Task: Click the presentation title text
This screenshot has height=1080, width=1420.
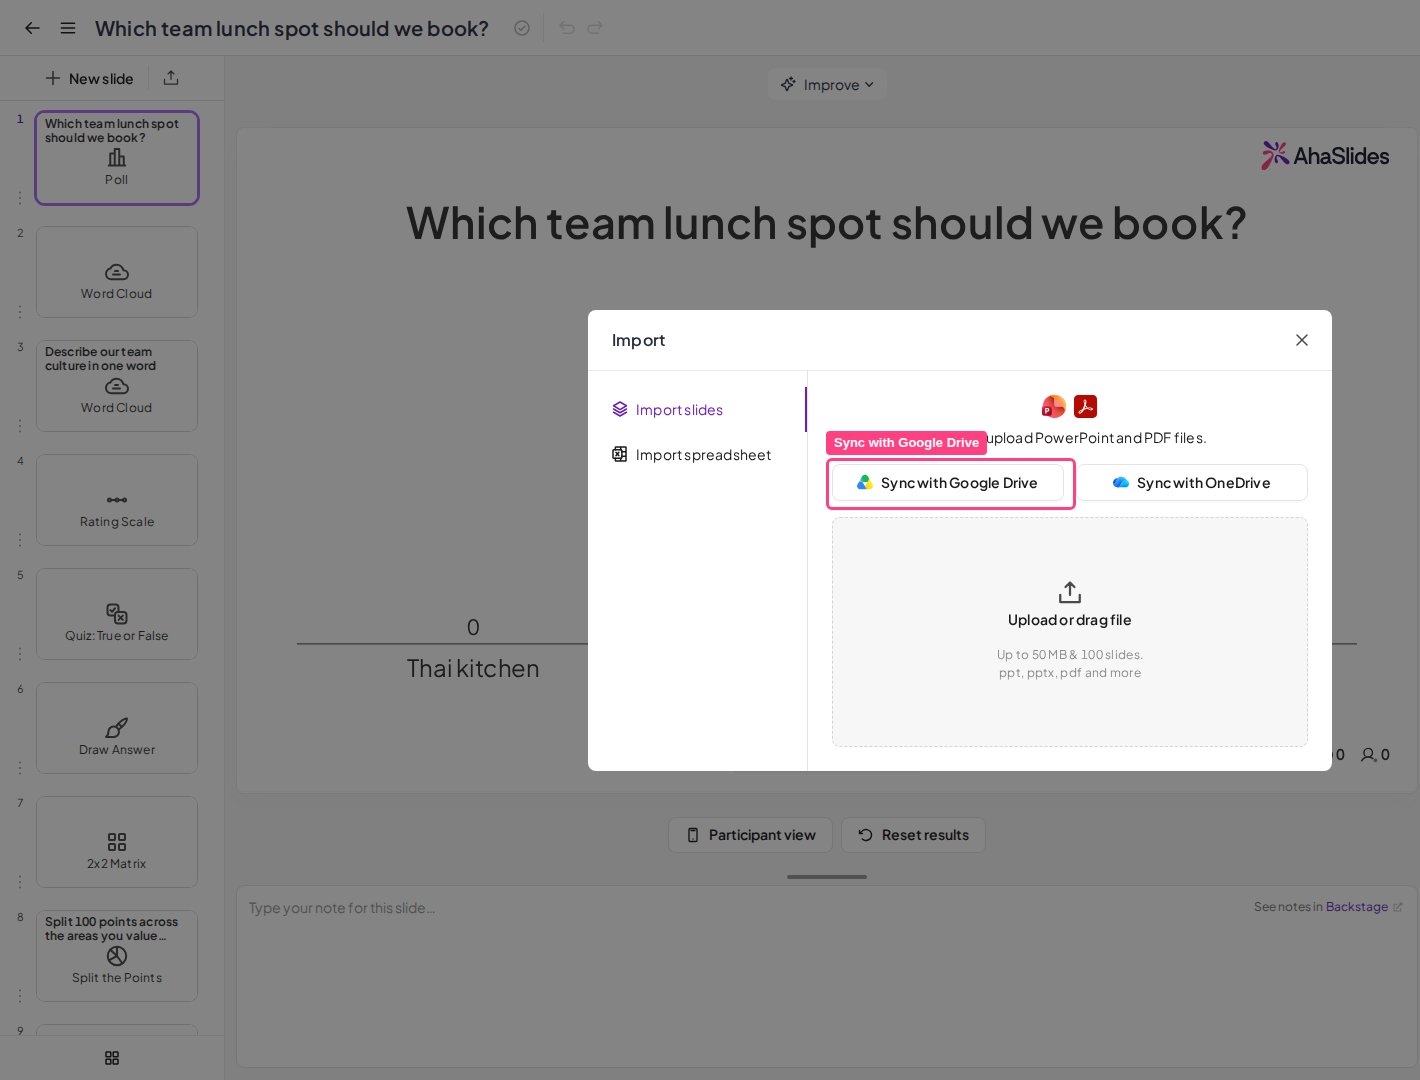Action: tap(292, 28)
